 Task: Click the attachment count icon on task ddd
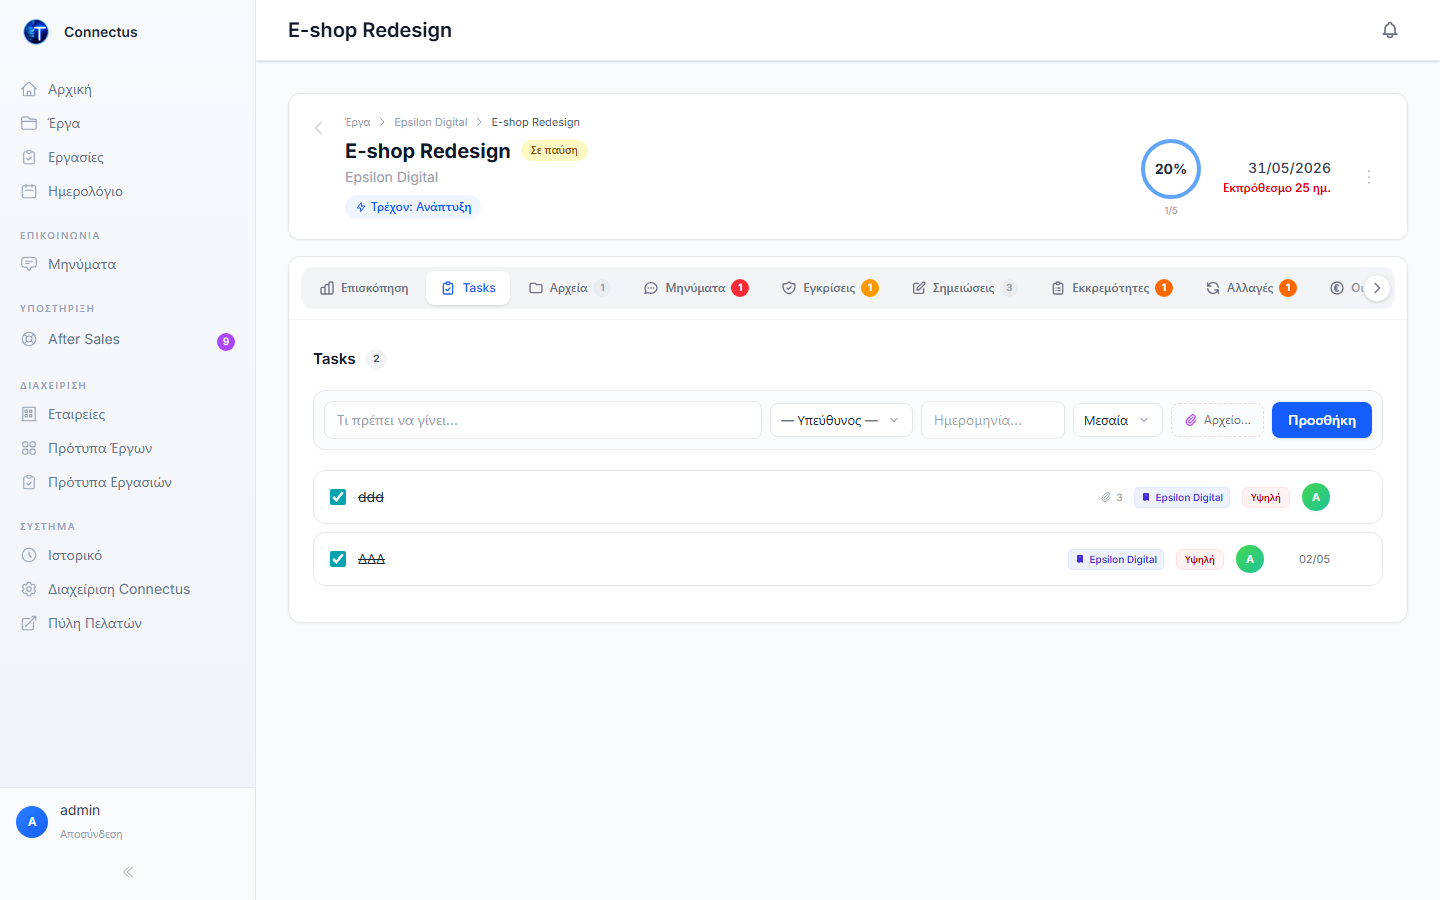pos(1112,497)
